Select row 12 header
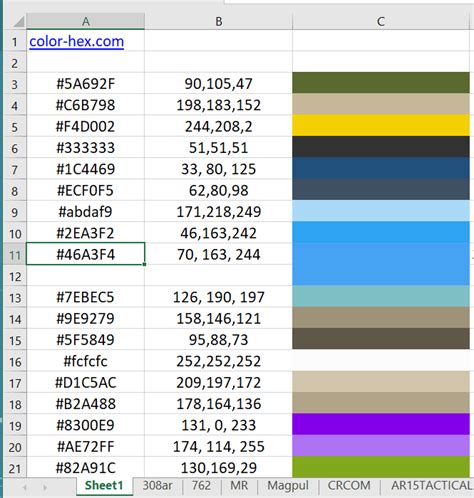 coord(15,276)
